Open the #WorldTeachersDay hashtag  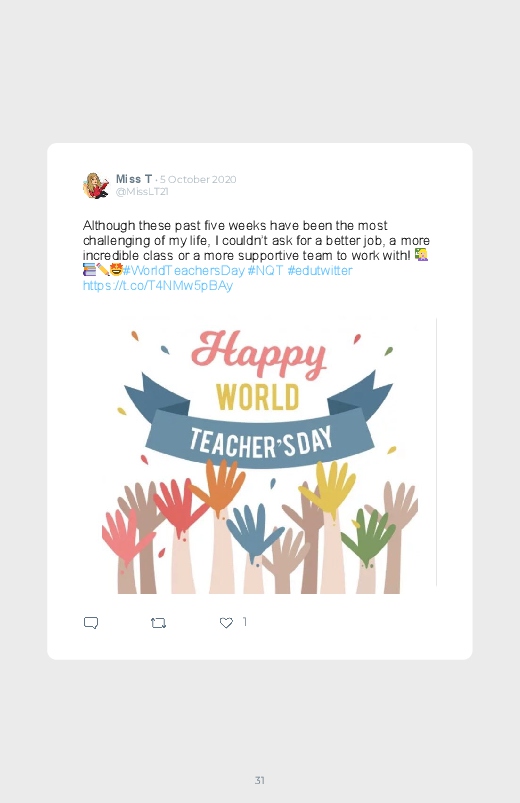click(x=183, y=270)
